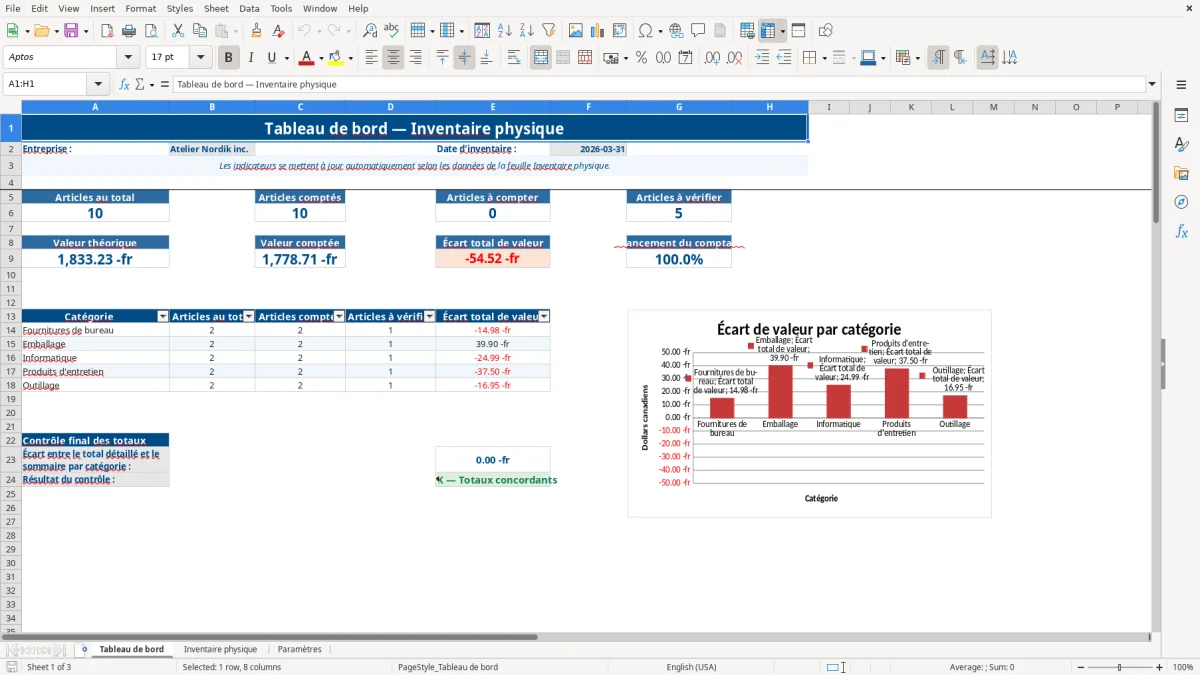The width and height of the screenshot is (1200, 675).
Task: Toggle Center Horizontally alignment
Action: point(393,58)
